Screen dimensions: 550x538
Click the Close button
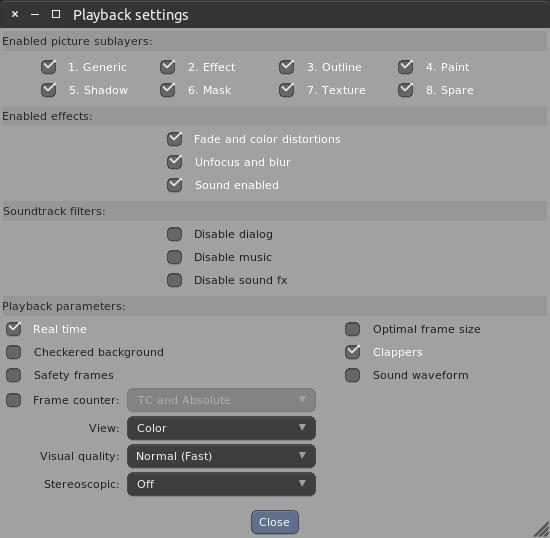point(275,522)
